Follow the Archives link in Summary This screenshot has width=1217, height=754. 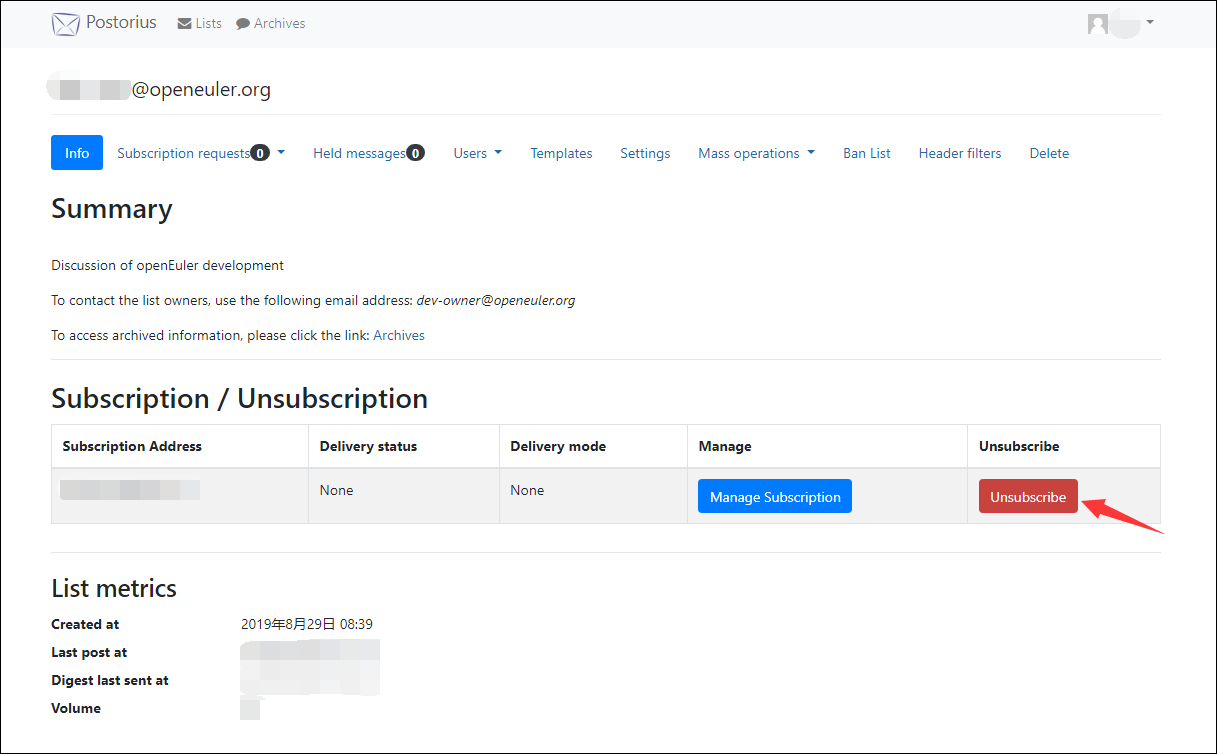399,335
